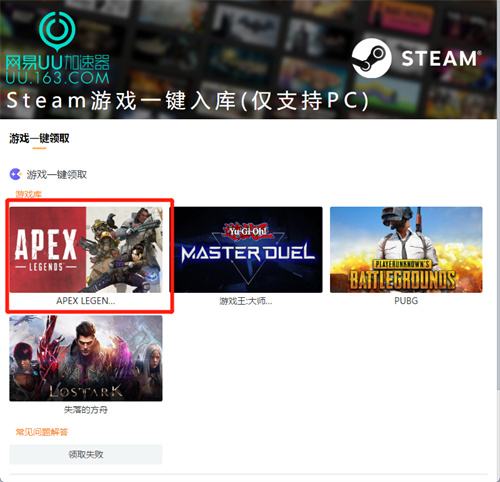Click the STEAM wordmark text
Screen dimensions: 500x482
(441, 59)
